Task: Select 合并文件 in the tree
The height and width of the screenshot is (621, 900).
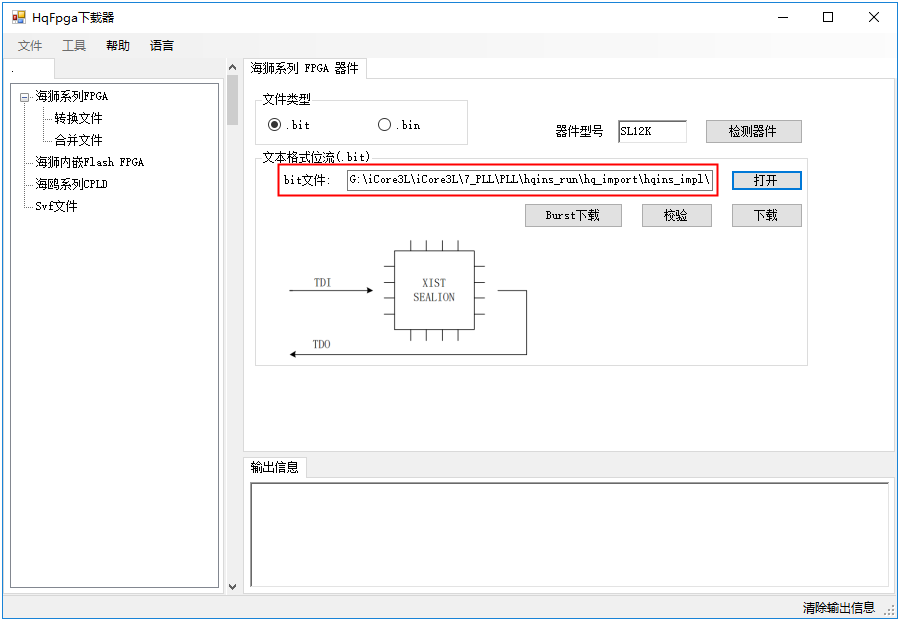Action: [78, 140]
